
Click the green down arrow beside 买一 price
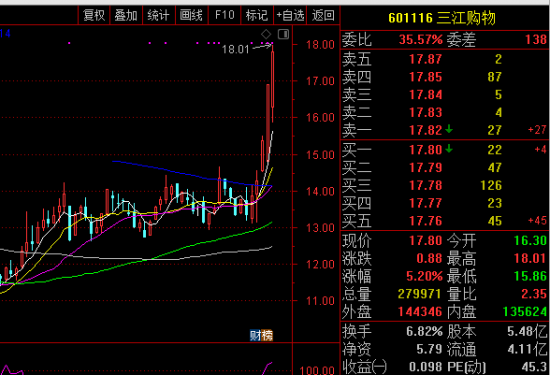click(449, 149)
